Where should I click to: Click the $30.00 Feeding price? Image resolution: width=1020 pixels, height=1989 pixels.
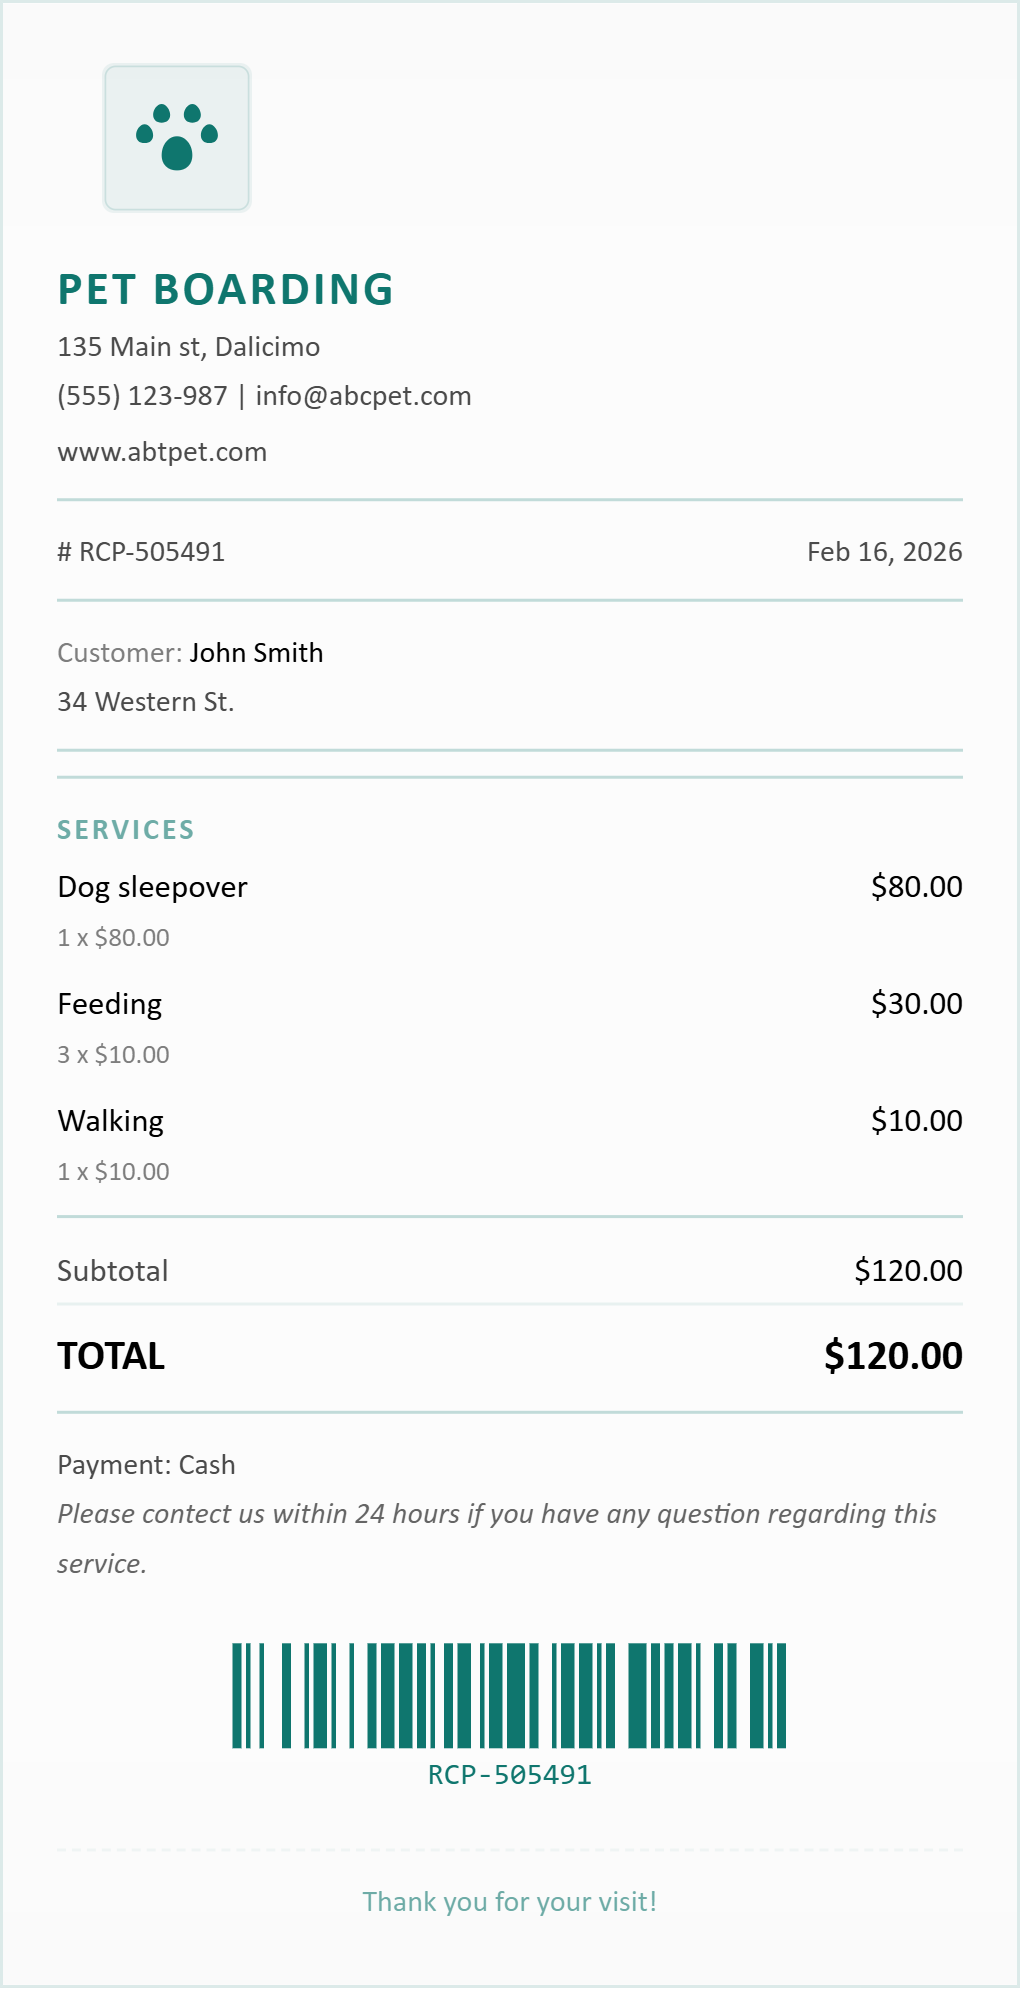(916, 1004)
